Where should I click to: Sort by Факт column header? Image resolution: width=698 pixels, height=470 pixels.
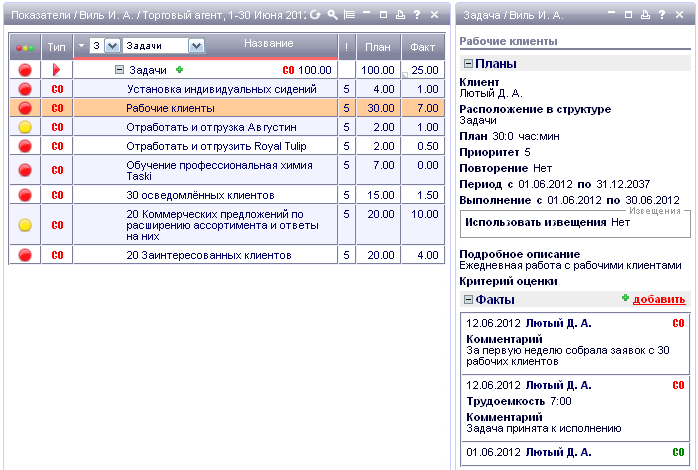pos(422,47)
